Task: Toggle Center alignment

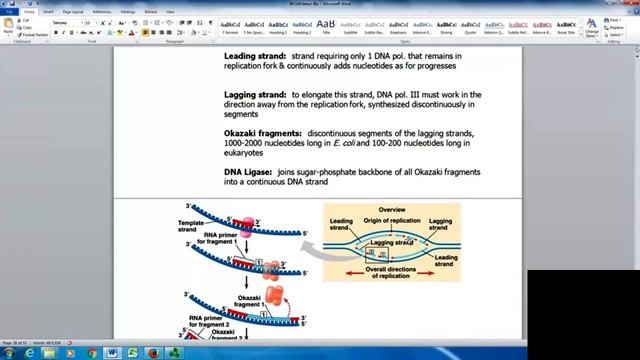Action: click(153, 33)
